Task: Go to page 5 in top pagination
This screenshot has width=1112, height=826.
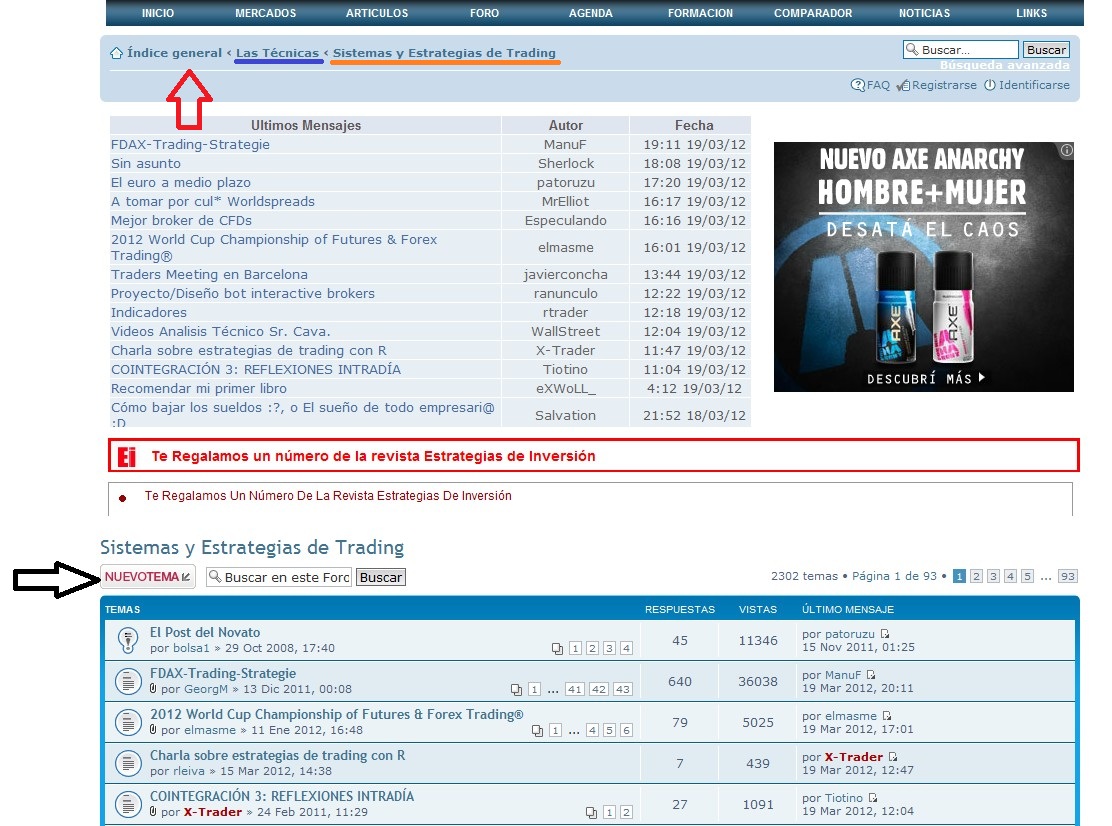Action: [1028, 576]
